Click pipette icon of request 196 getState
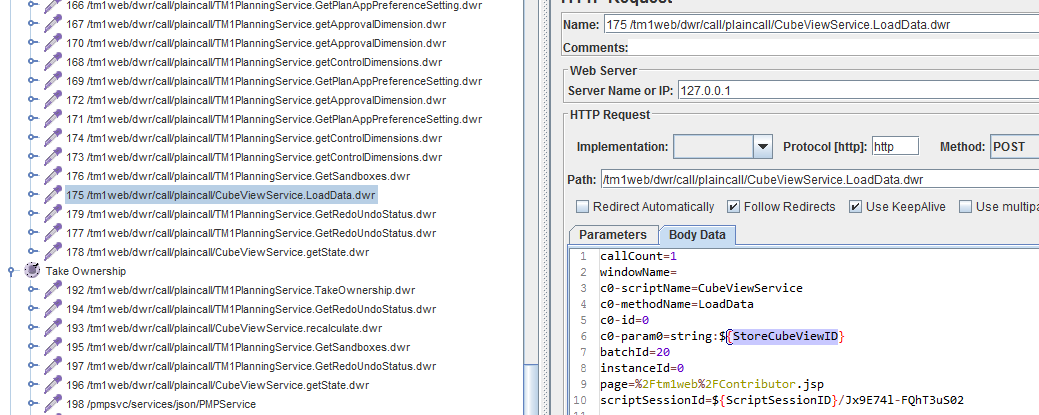 (x=52, y=386)
